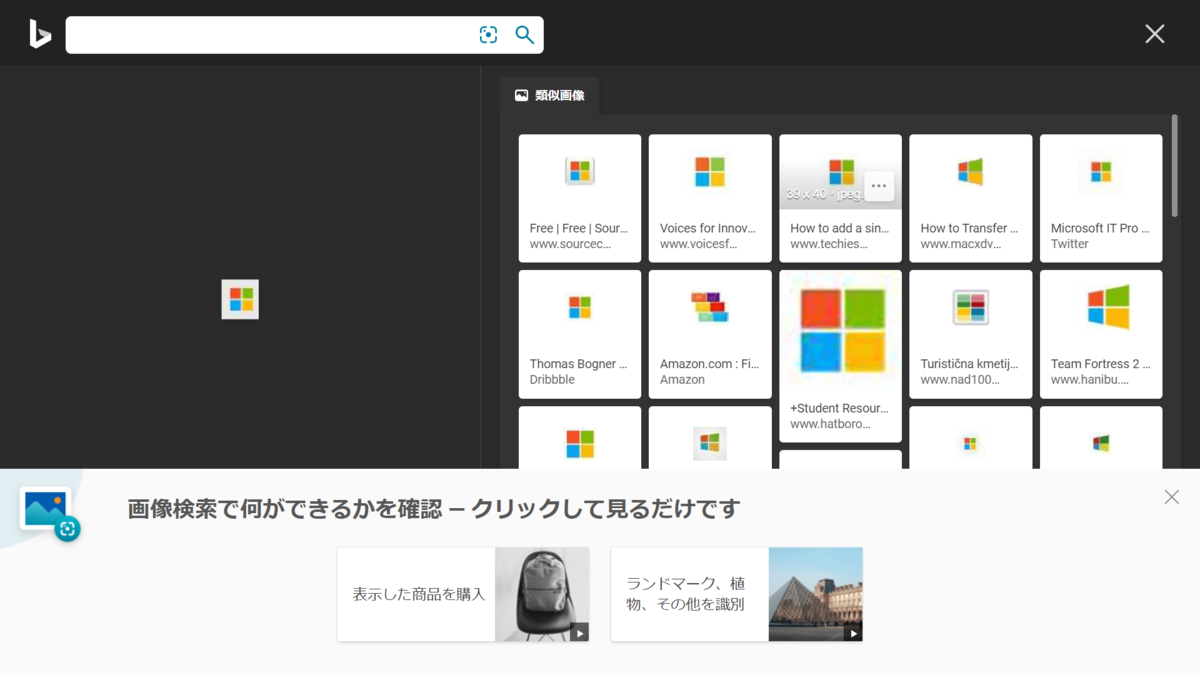The width and height of the screenshot is (1200, 675).
Task: Open the How to Transfer result card
Action: [970, 198]
